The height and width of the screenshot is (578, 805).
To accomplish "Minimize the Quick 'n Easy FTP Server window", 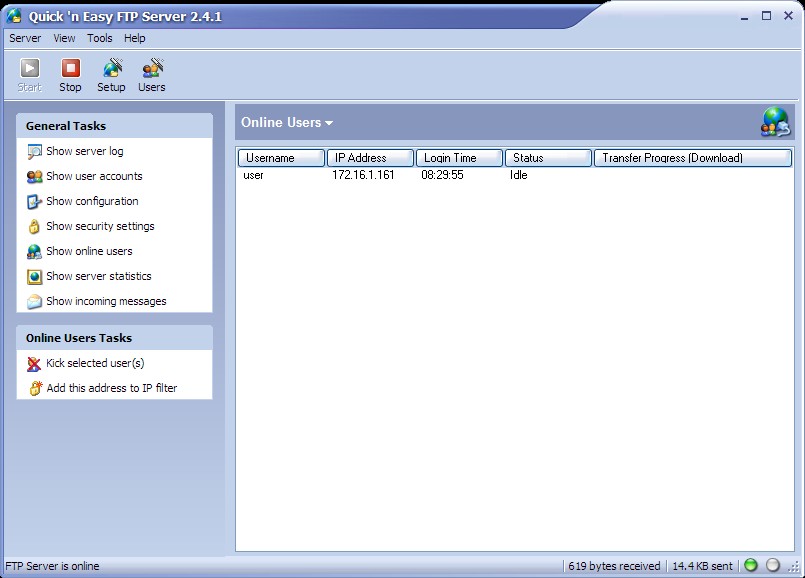I will tap(744, 16).
